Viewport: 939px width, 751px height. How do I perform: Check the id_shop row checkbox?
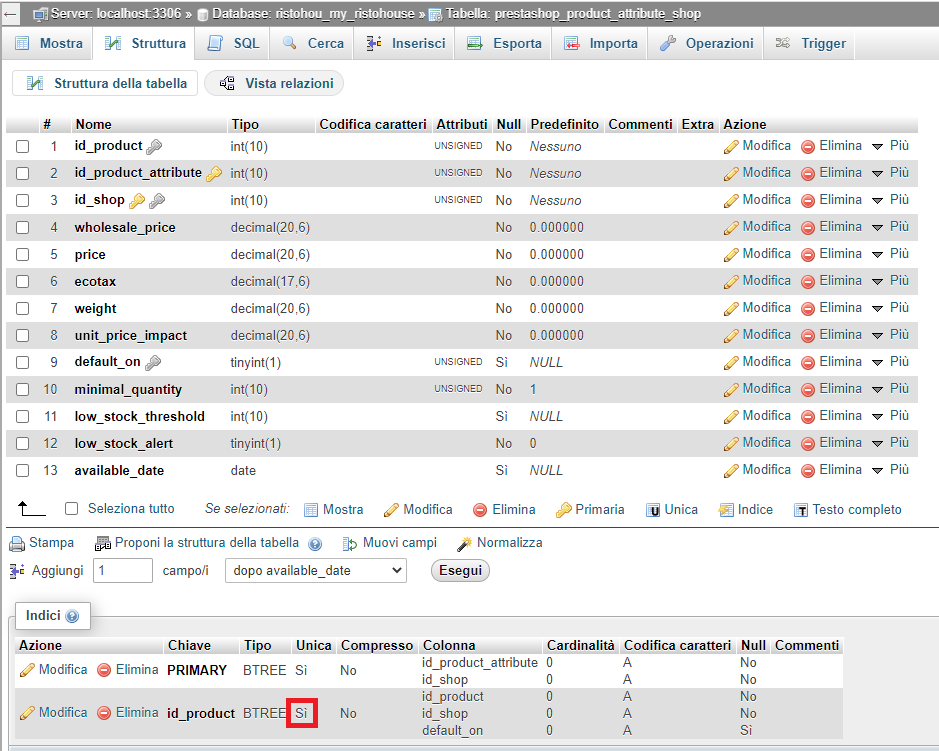pos(23,201)
